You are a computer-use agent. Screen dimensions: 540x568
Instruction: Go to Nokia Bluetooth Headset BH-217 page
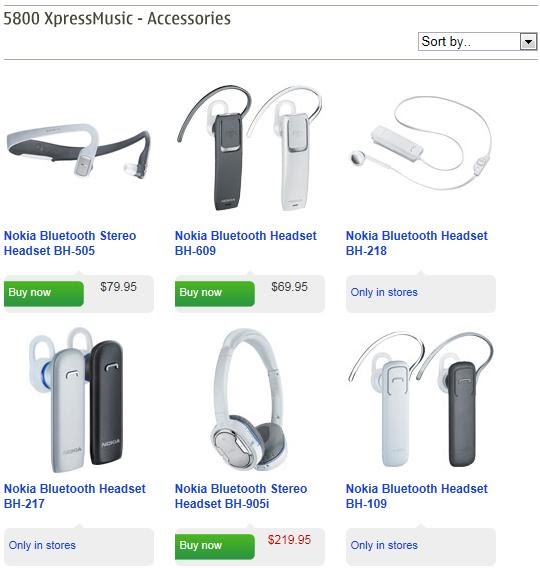point(75,496)
